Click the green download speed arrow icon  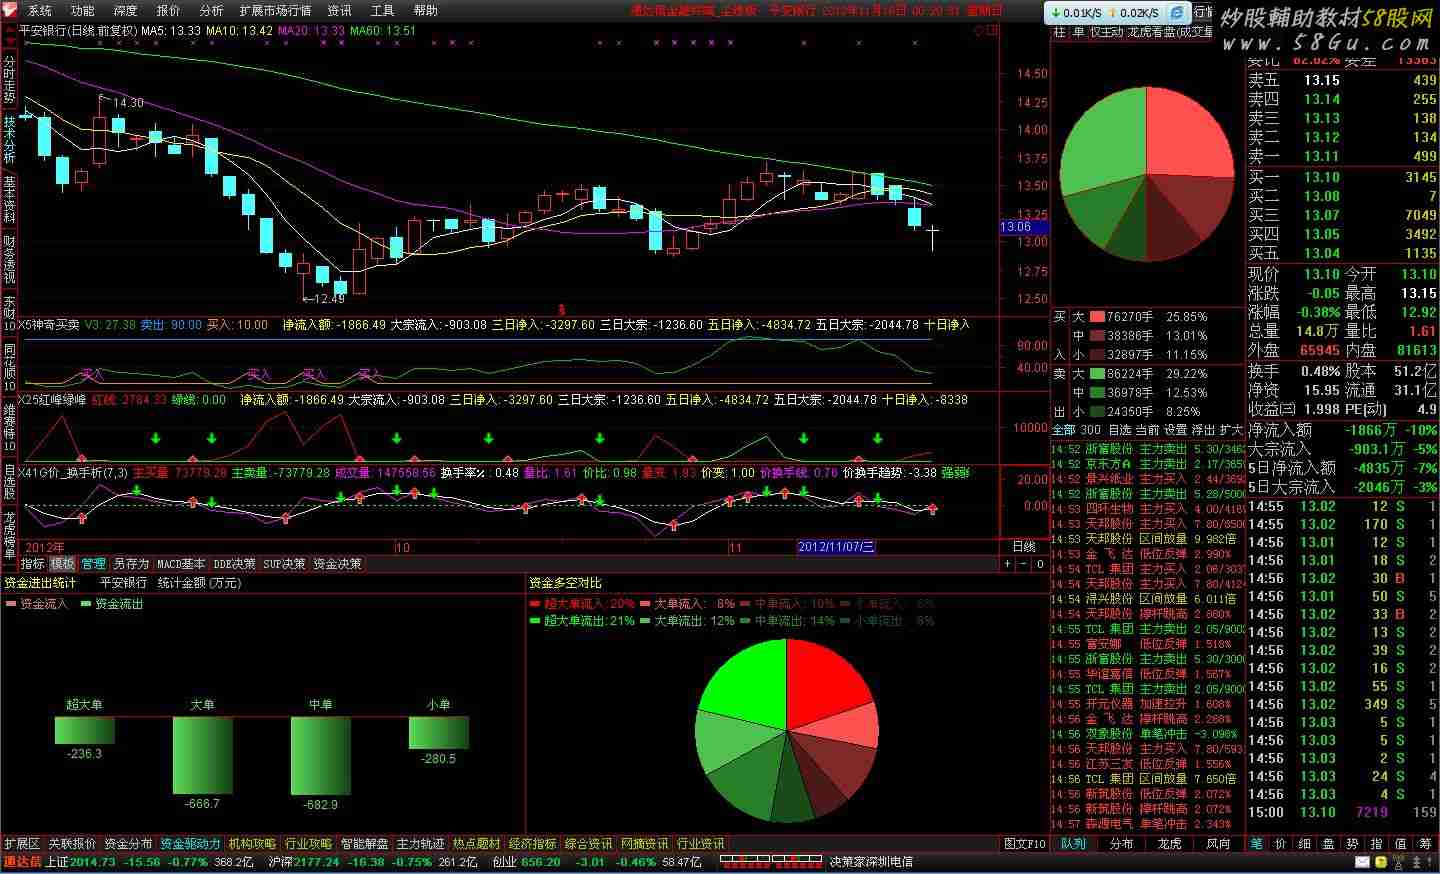tap(1055, 13)
